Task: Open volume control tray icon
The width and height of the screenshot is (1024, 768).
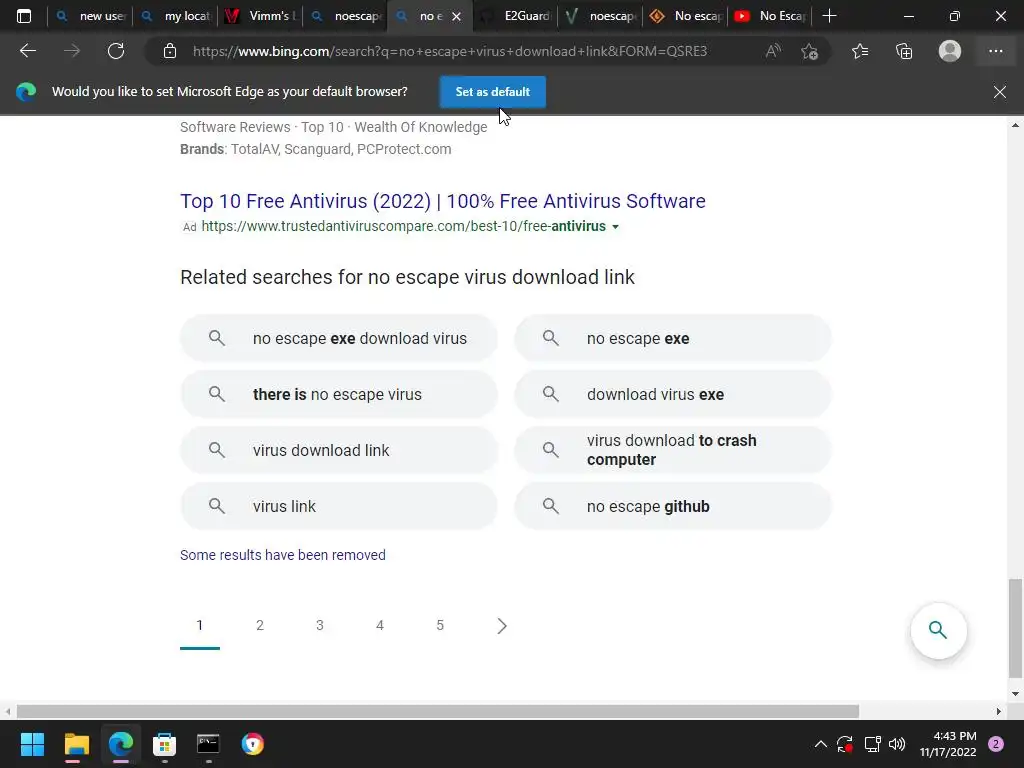Action: click(897, 744)
